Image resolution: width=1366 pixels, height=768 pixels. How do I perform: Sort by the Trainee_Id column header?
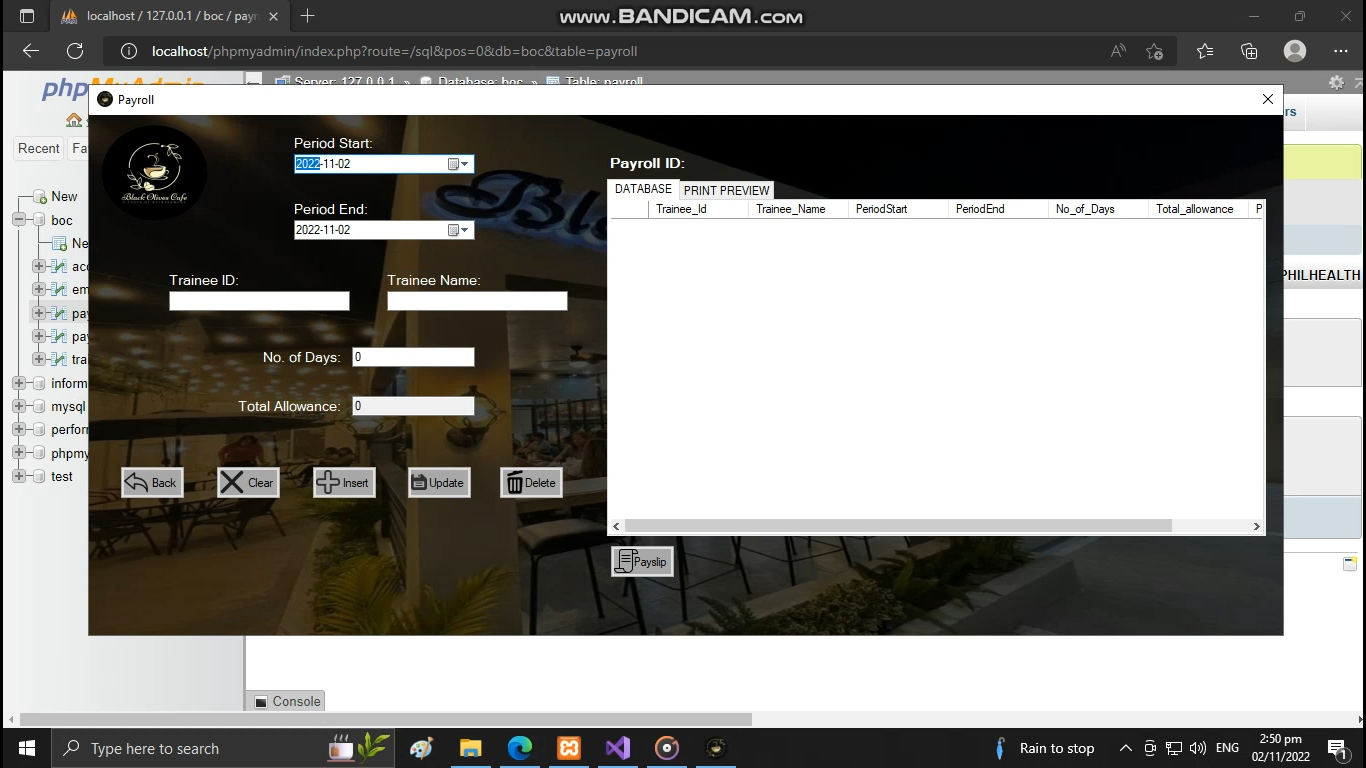coord(698,209)
